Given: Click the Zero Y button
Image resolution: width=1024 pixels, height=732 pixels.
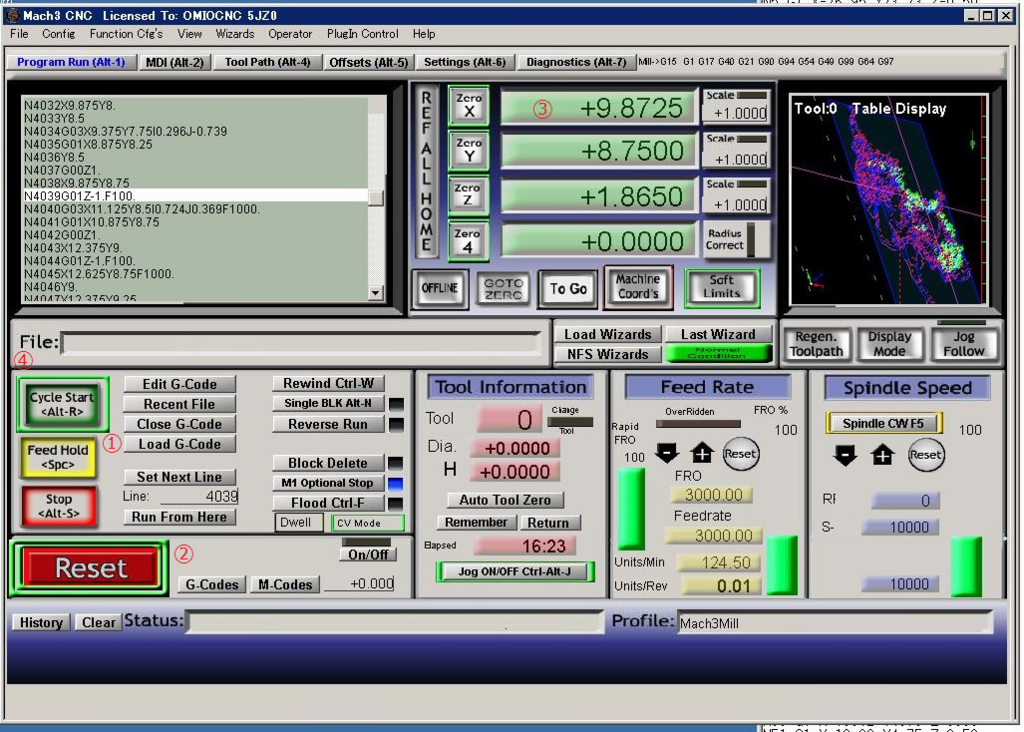Looking at the screenshot, I should pyautogui.click(x=468, y=151).
